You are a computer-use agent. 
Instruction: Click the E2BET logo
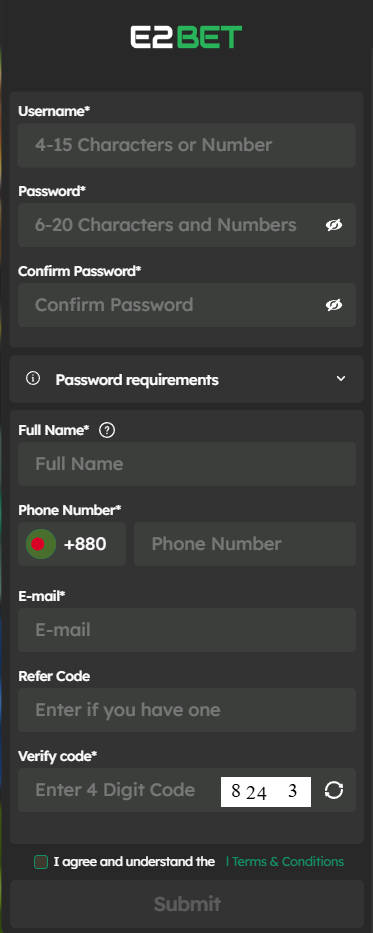tap(186, 37)
